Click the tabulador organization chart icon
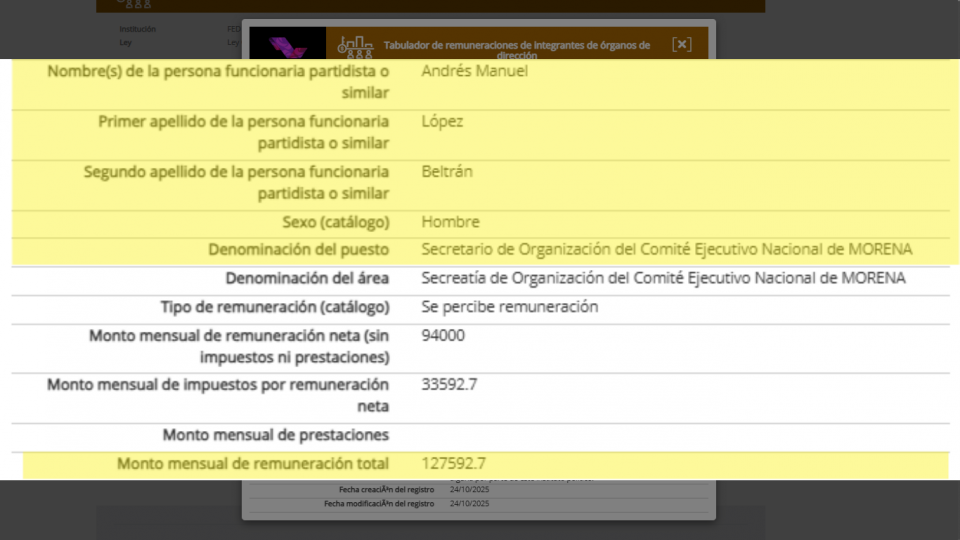The width and height of the screenshot is (960, 540). (x=354, y=45)
